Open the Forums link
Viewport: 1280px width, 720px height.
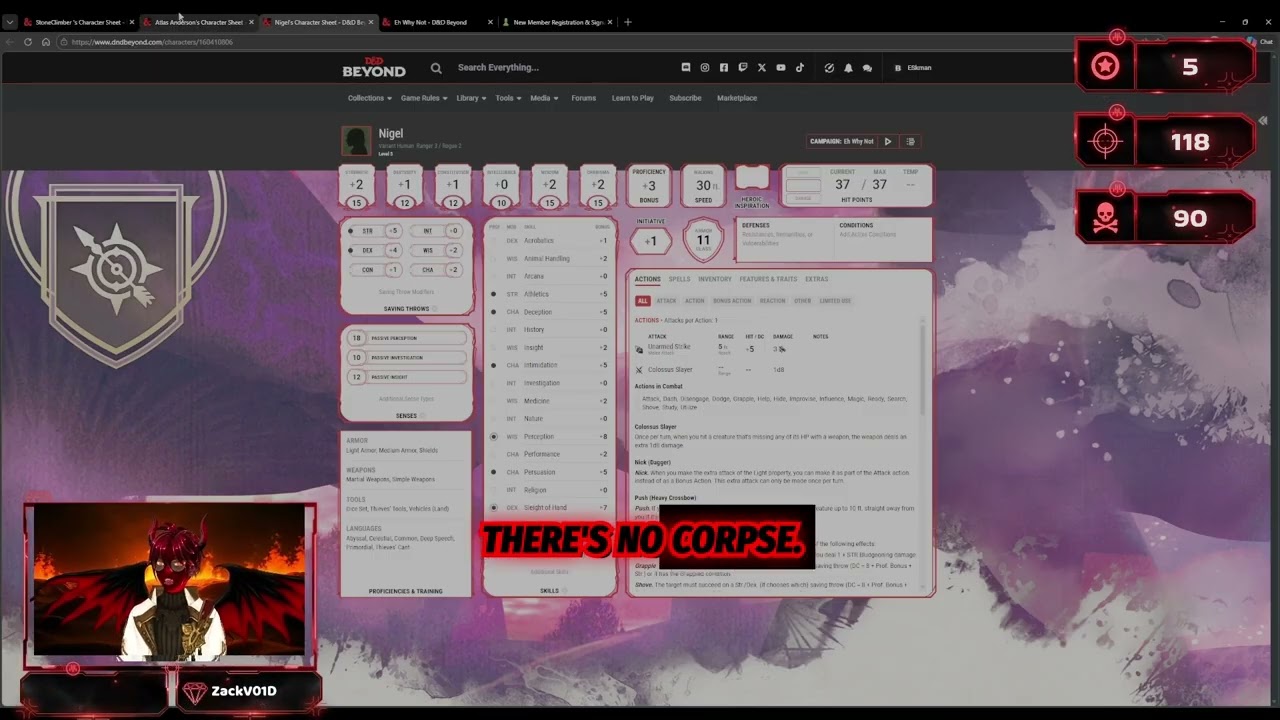tap(584, 98)
